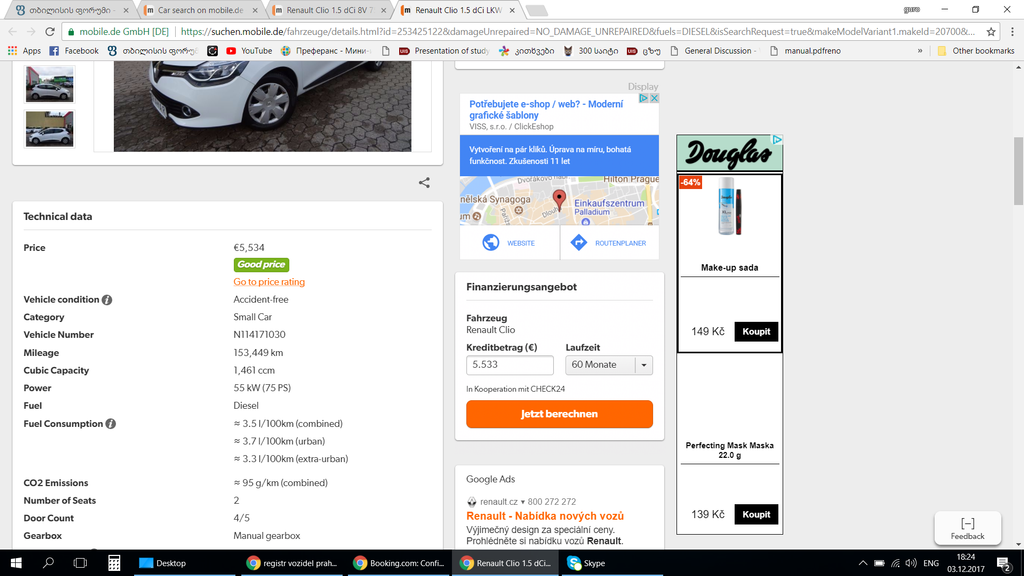Switch to the Car search on mobile.de tab
The height and width of the screenshot is (576, 1024).
tap(200, 10)
